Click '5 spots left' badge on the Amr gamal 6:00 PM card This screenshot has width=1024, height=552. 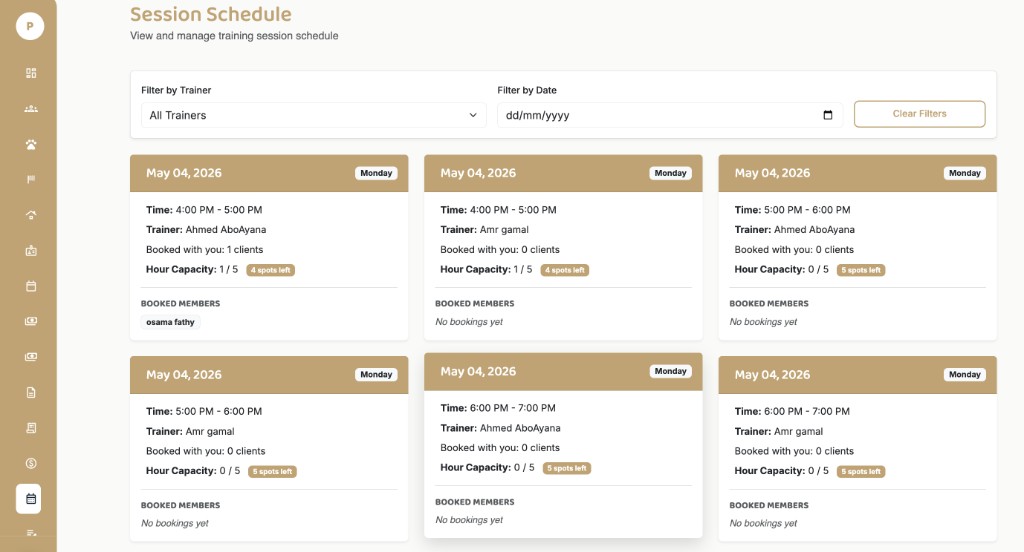point(861,471)
